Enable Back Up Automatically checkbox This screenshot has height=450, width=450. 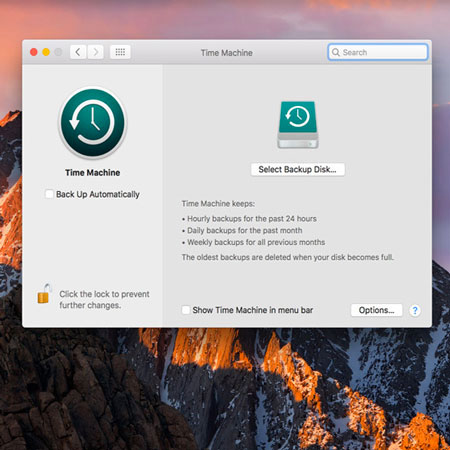point(49,194)
